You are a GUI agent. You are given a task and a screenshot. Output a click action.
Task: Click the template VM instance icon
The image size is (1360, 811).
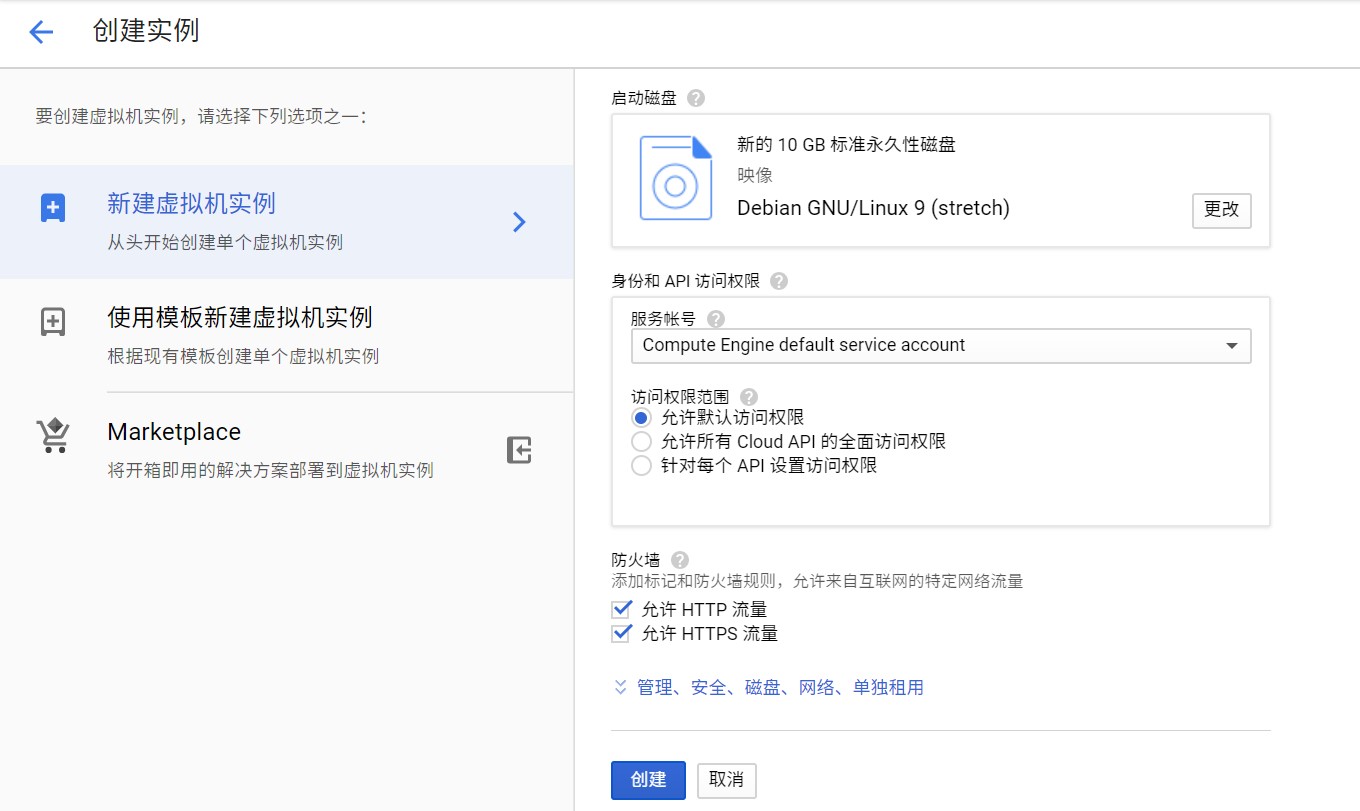52,322
